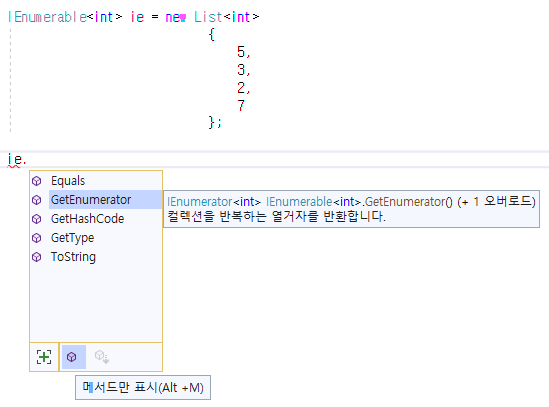Select the GetType completion entry
Image resolution: width=549 pixels, height=407 pixels.
tap(96, 238)
